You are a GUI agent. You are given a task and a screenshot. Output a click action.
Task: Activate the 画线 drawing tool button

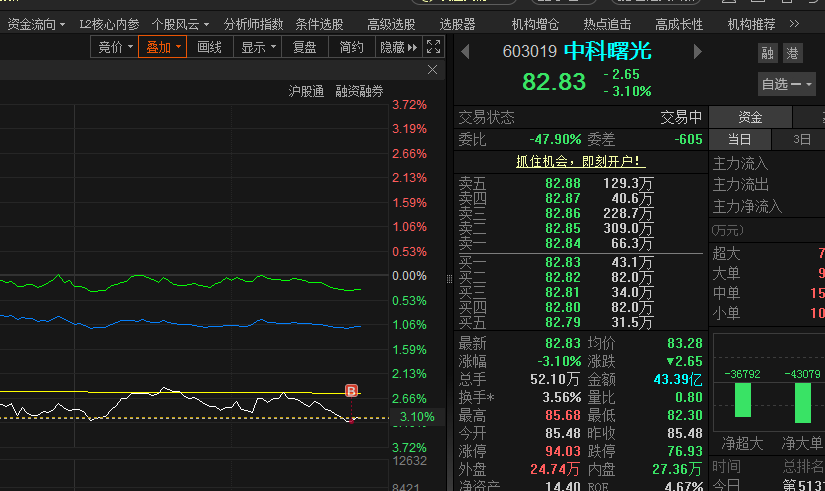click(209, 47)
